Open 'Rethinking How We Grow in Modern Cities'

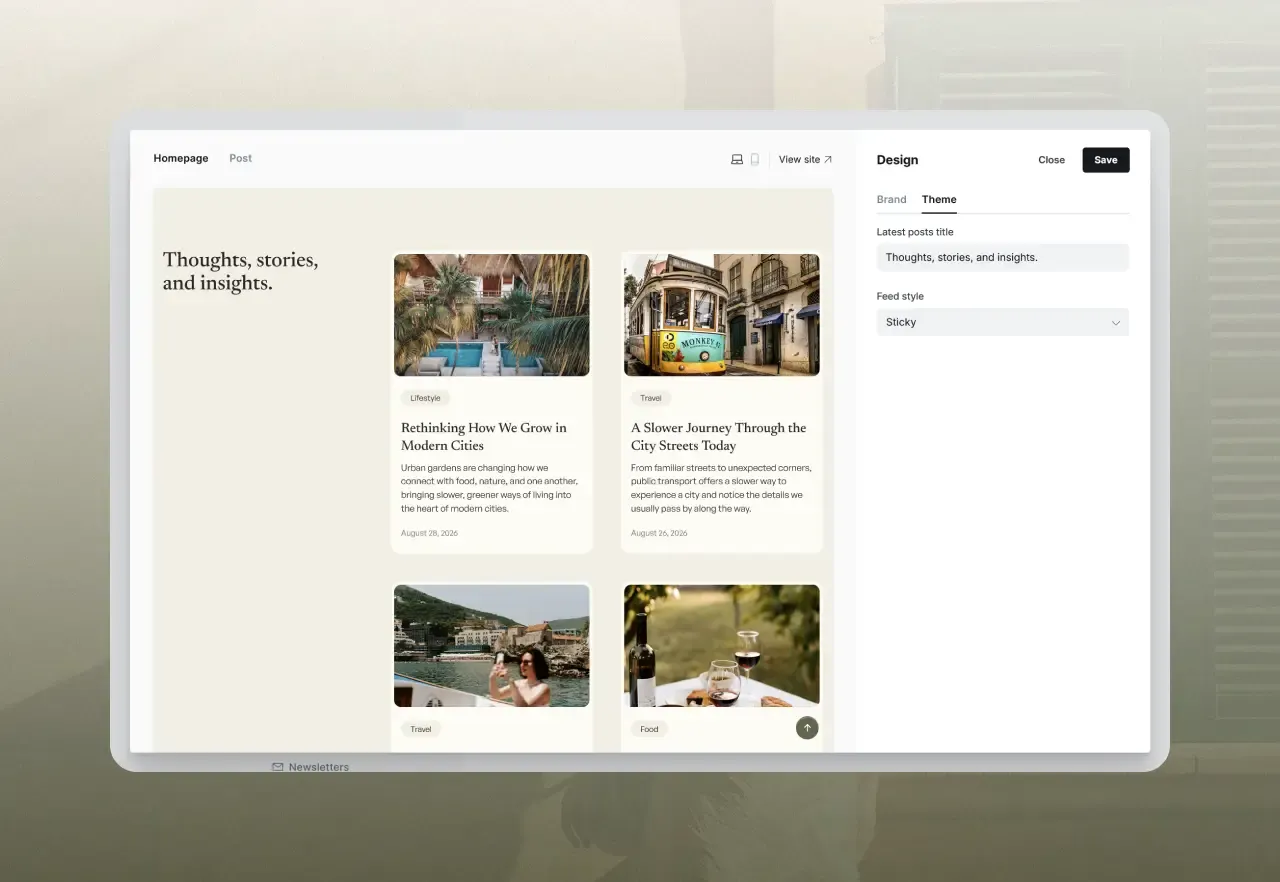(x=484, y=437)
